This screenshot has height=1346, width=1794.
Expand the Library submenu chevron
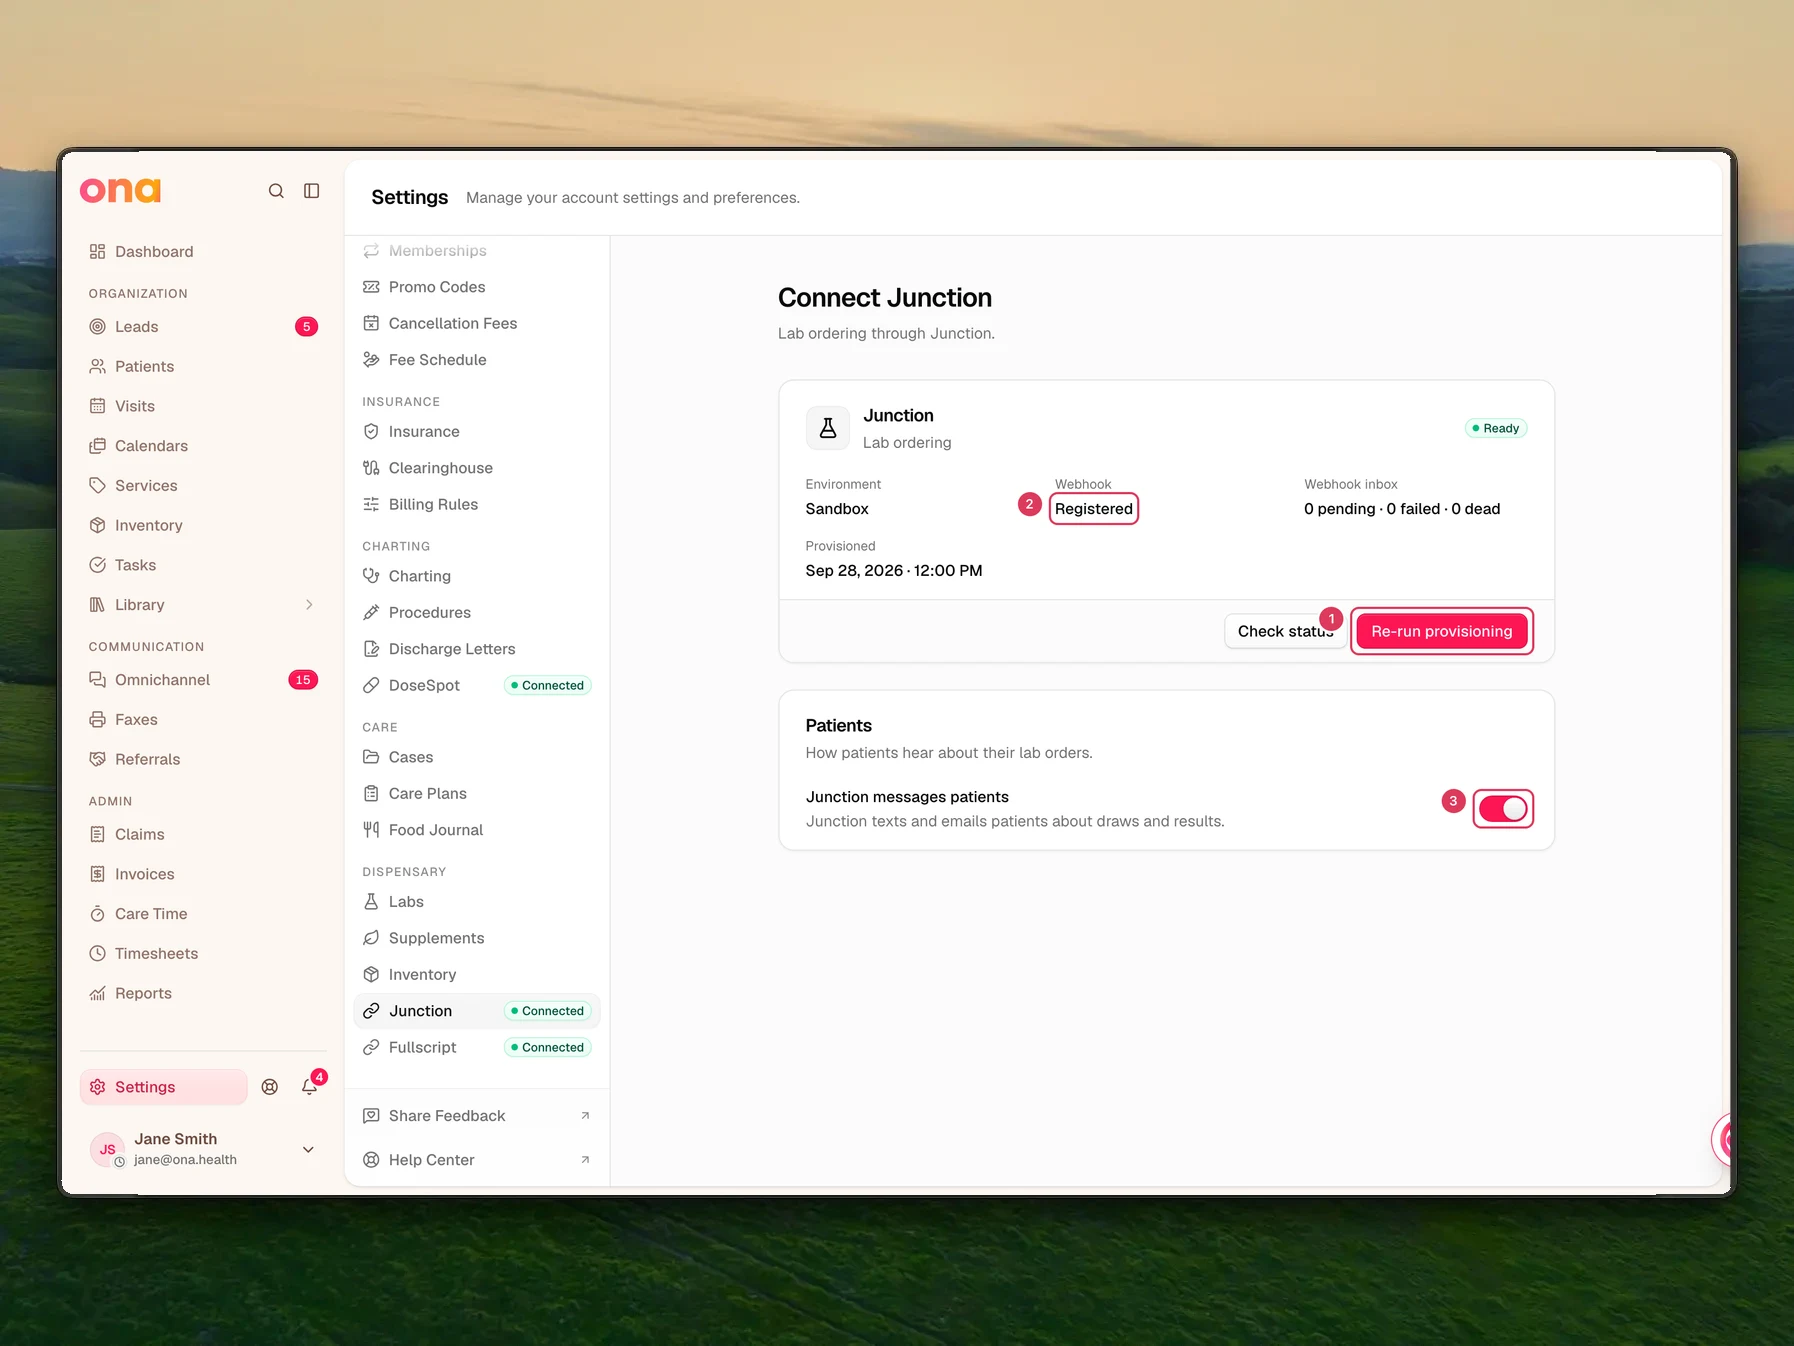(x=309, y=605)
